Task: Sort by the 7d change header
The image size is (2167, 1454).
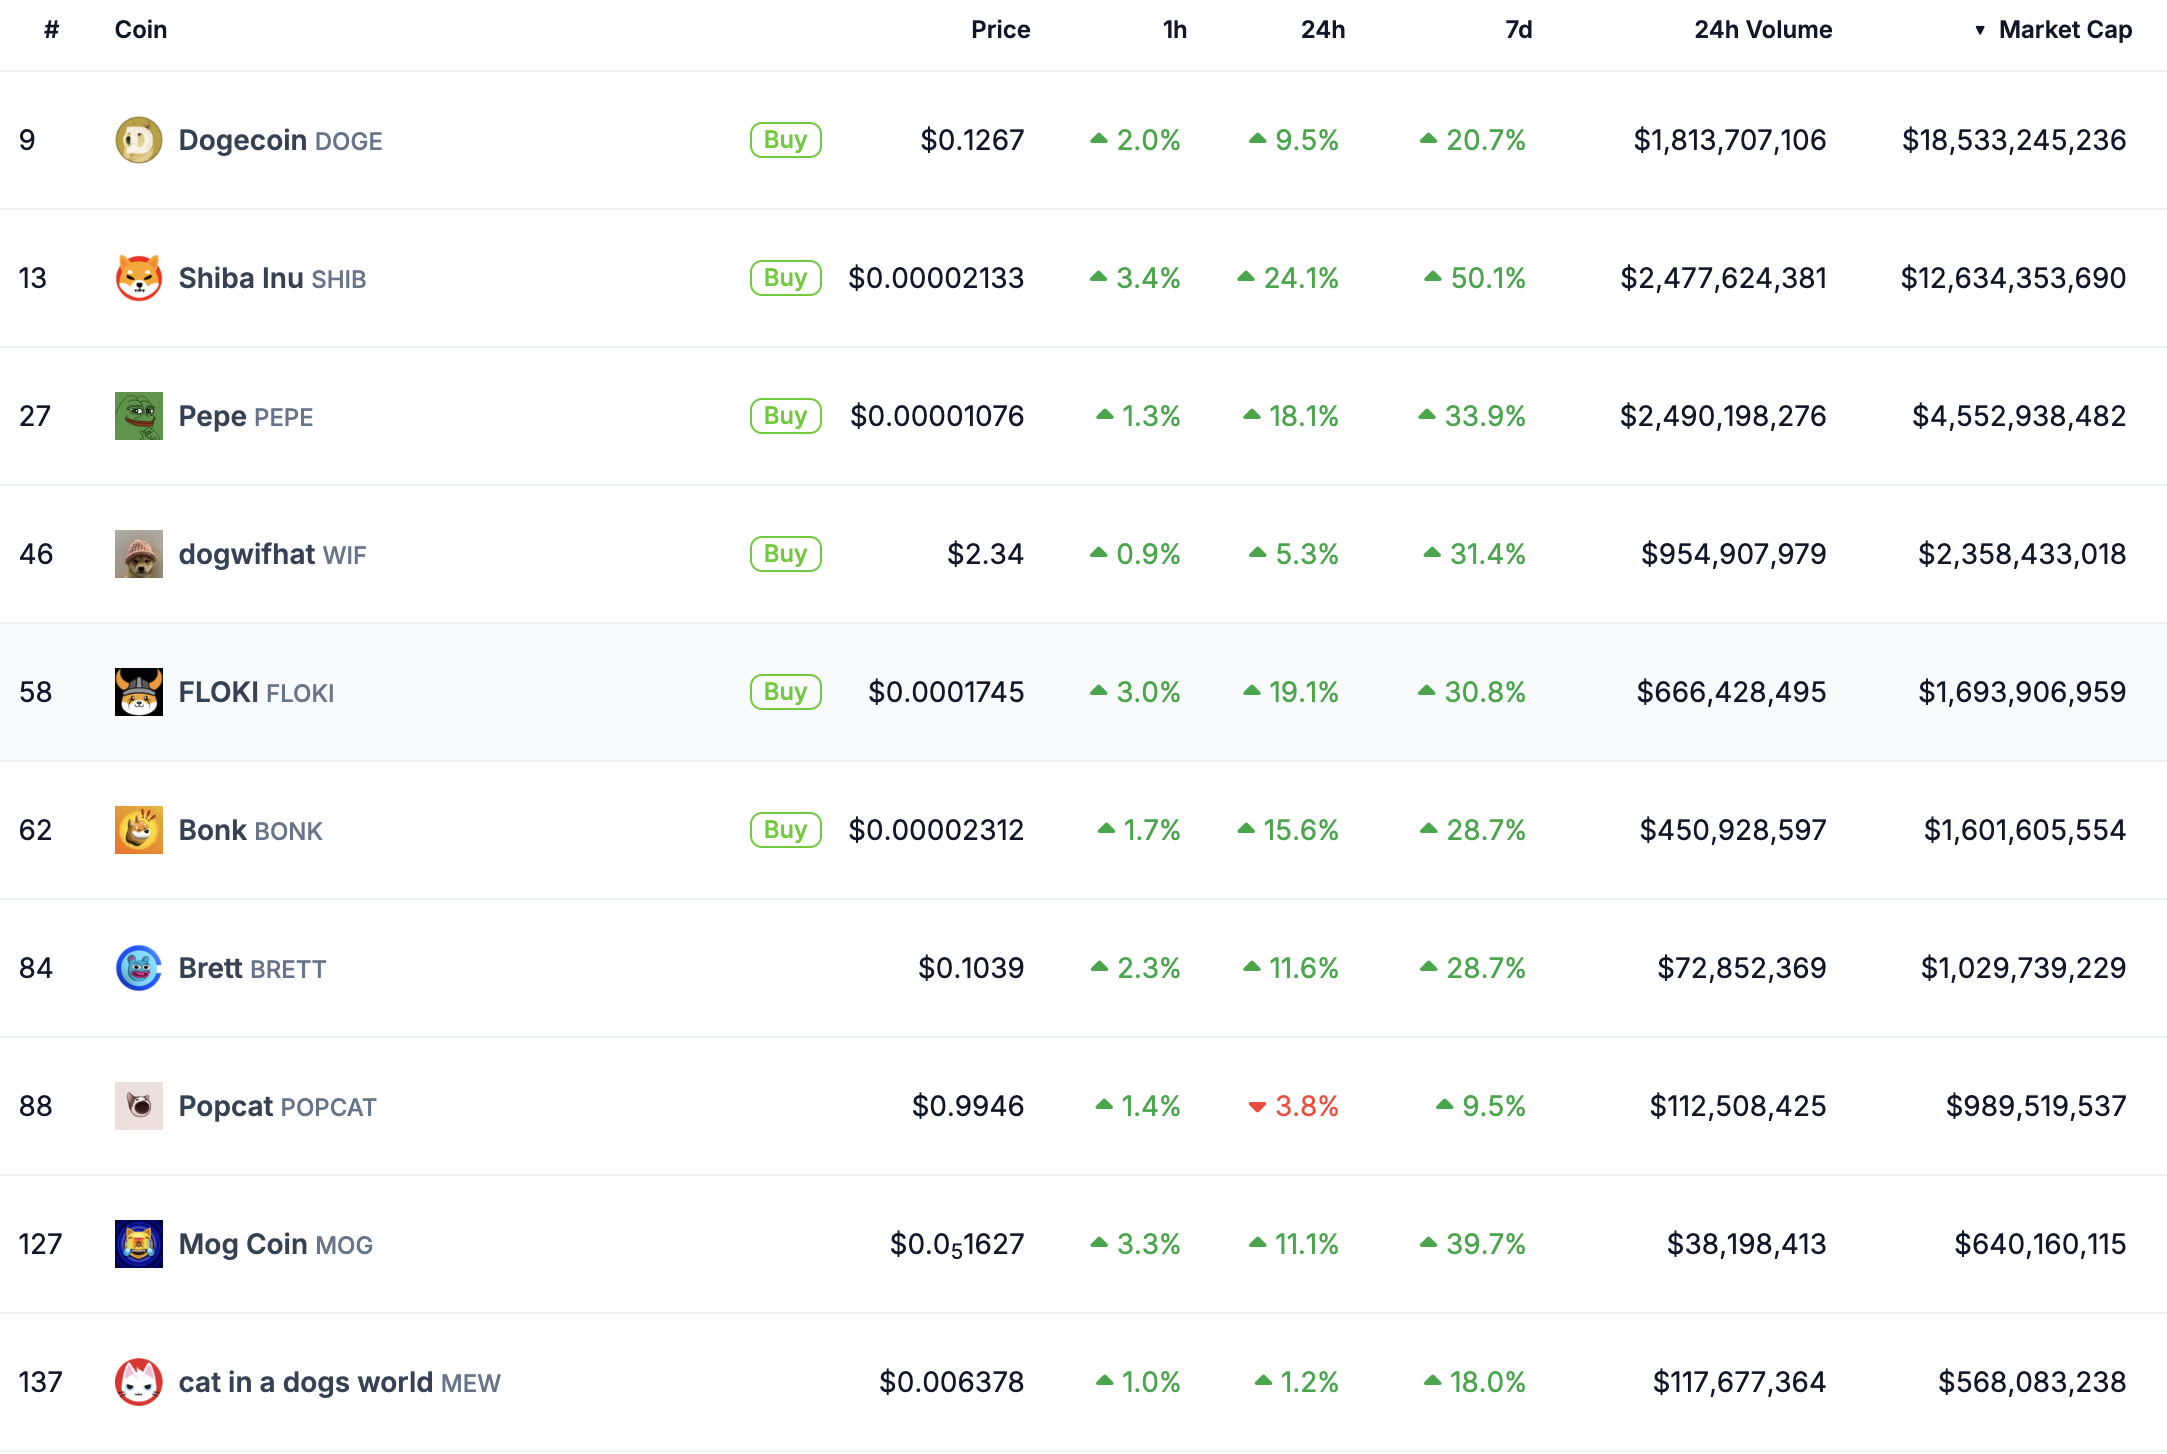Action: click(x=1518, y=30)
